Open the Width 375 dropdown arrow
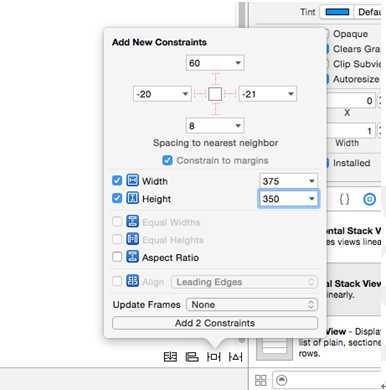This screenshot has height=390, width=386. point(312,181)
